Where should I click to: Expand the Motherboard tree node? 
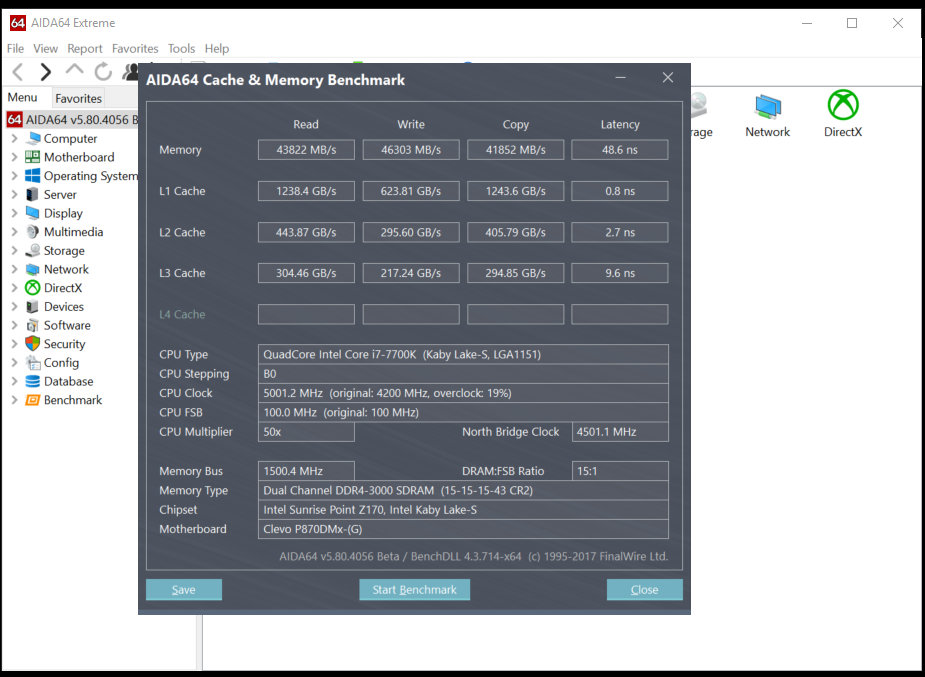click(x=15, y=157)
